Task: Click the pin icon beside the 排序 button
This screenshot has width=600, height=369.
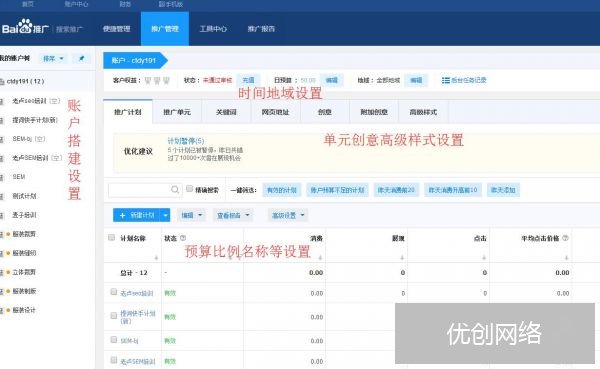Action: point(81,59)
